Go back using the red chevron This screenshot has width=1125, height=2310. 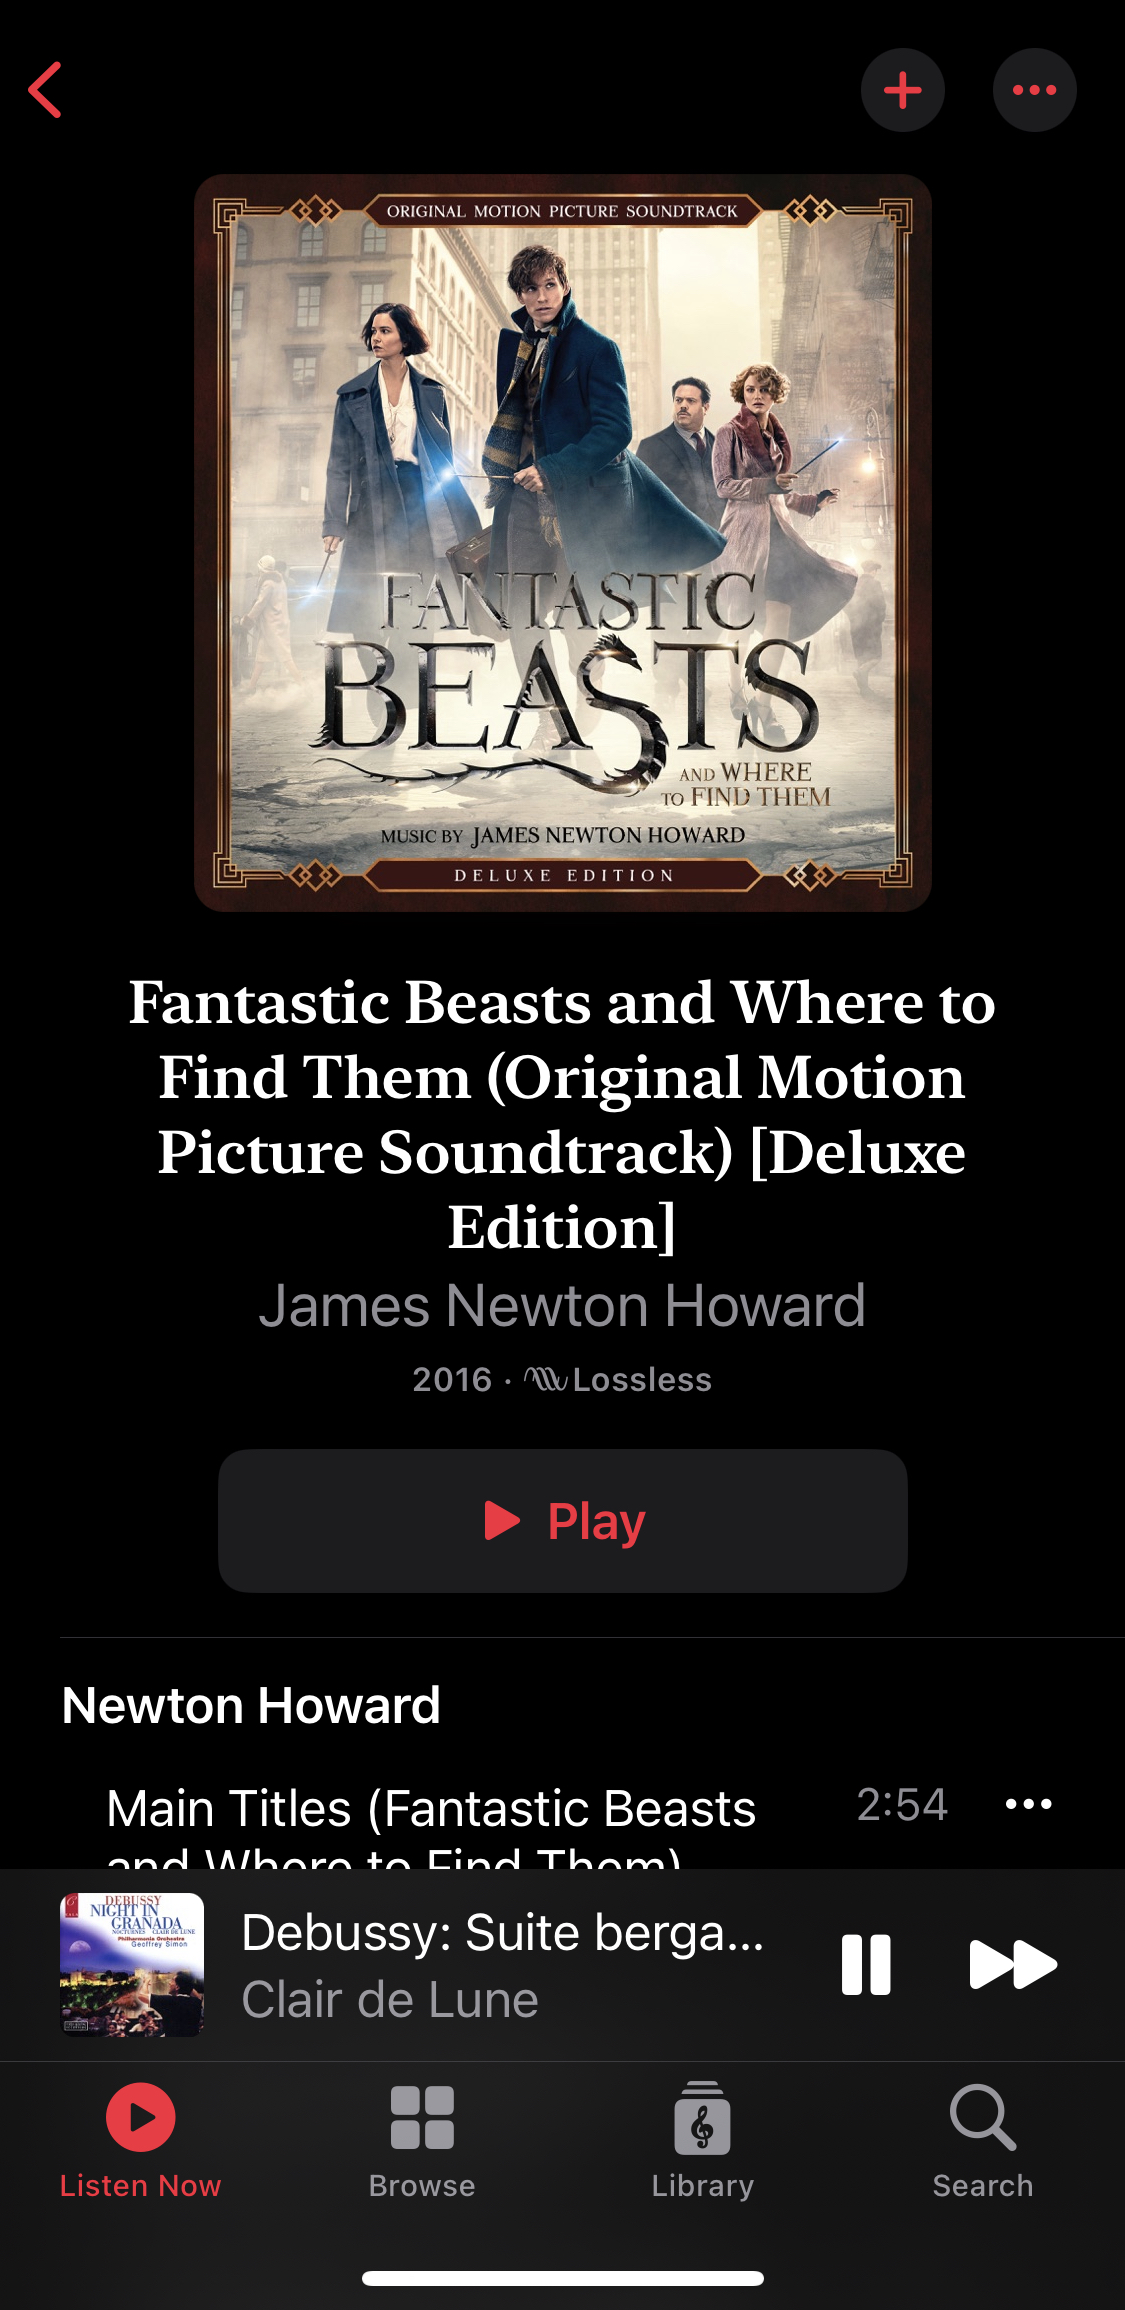[45, 90]
